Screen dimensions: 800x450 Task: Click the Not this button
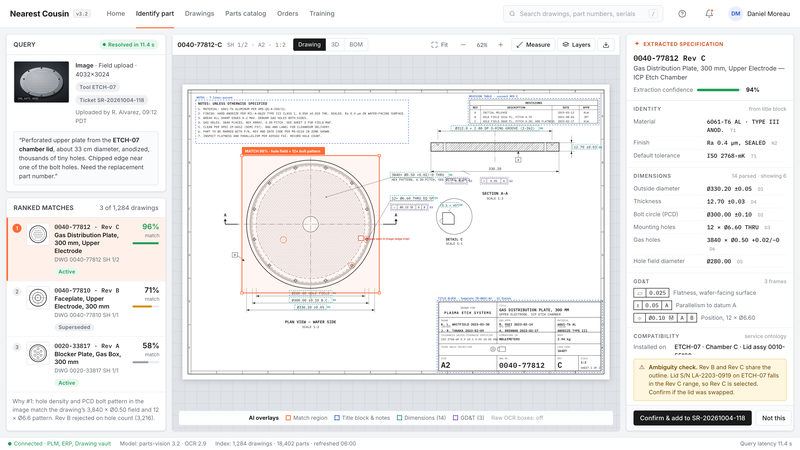click(773, 418)
